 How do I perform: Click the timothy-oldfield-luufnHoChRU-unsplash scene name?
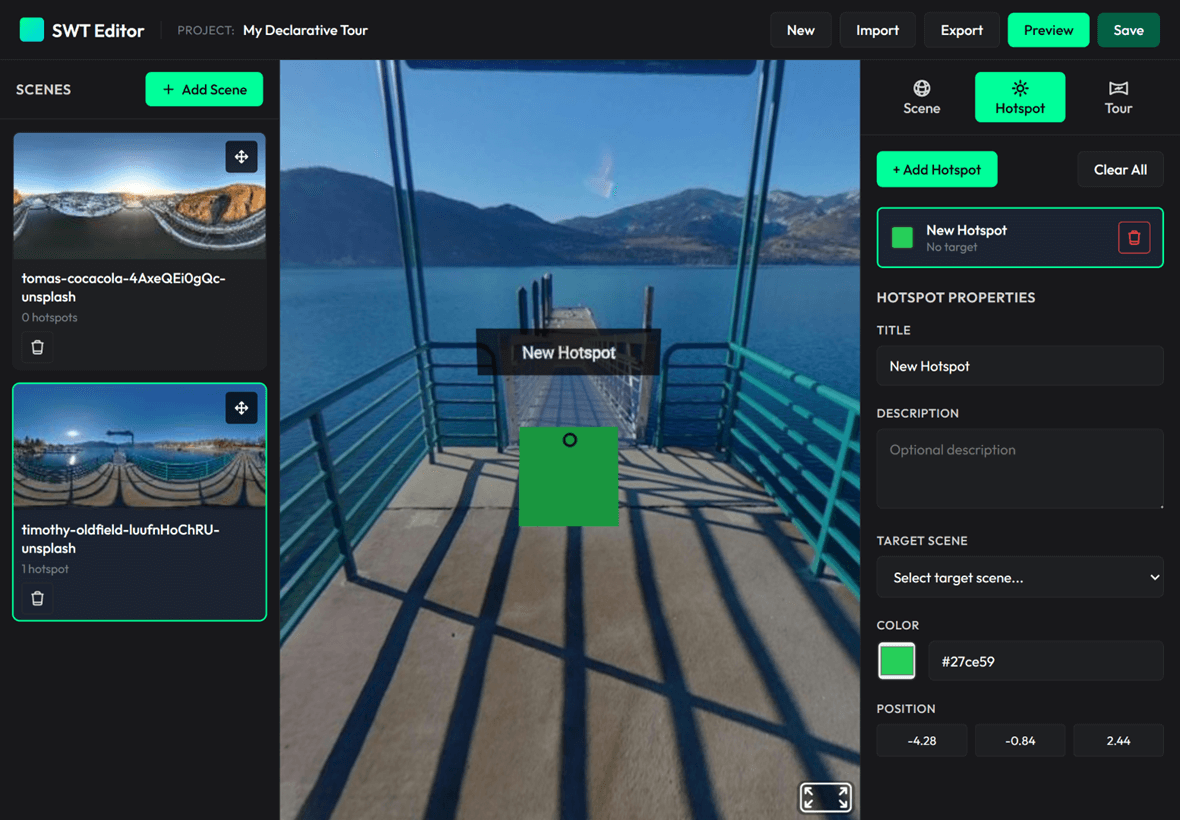pyautogui.click(x=120, y=539)
